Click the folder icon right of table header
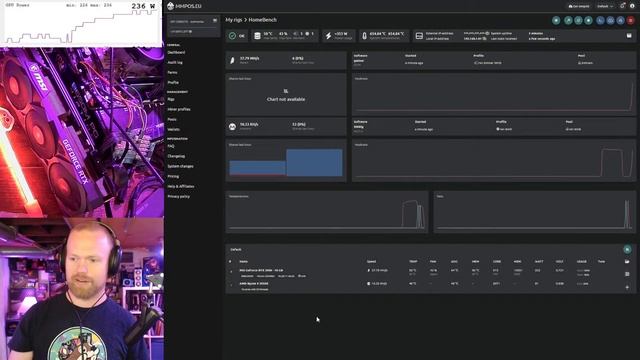Viewport: 640px width, 360px height. click(x=627, y=262)
